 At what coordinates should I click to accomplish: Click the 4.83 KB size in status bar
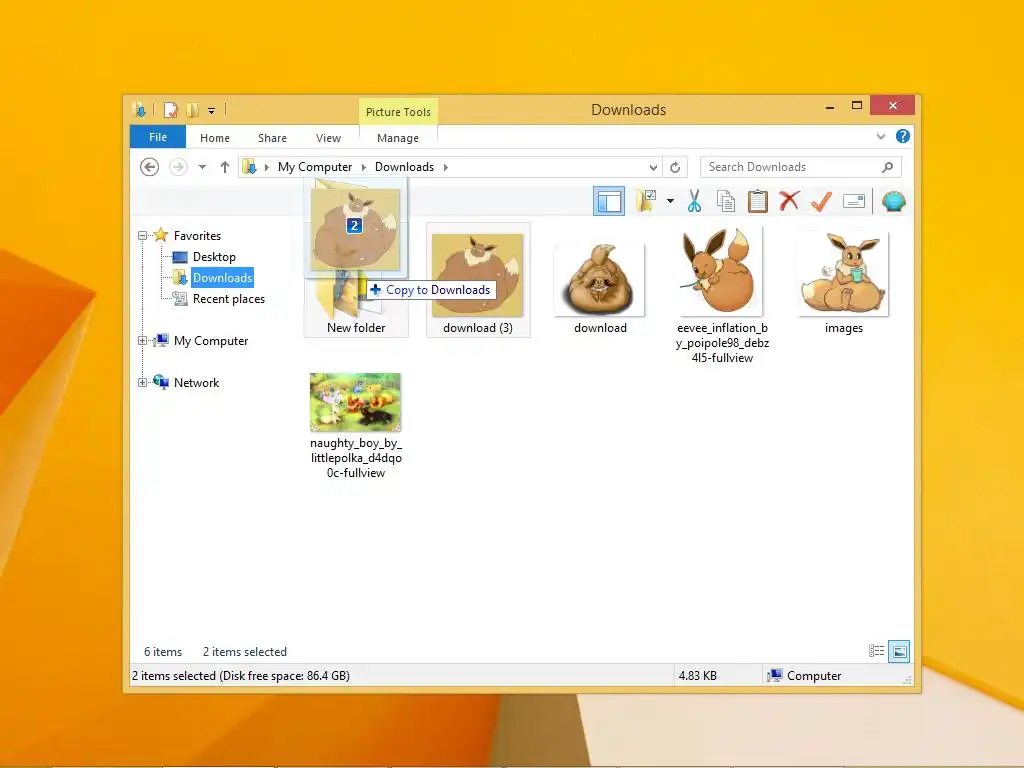pos(697,676)
